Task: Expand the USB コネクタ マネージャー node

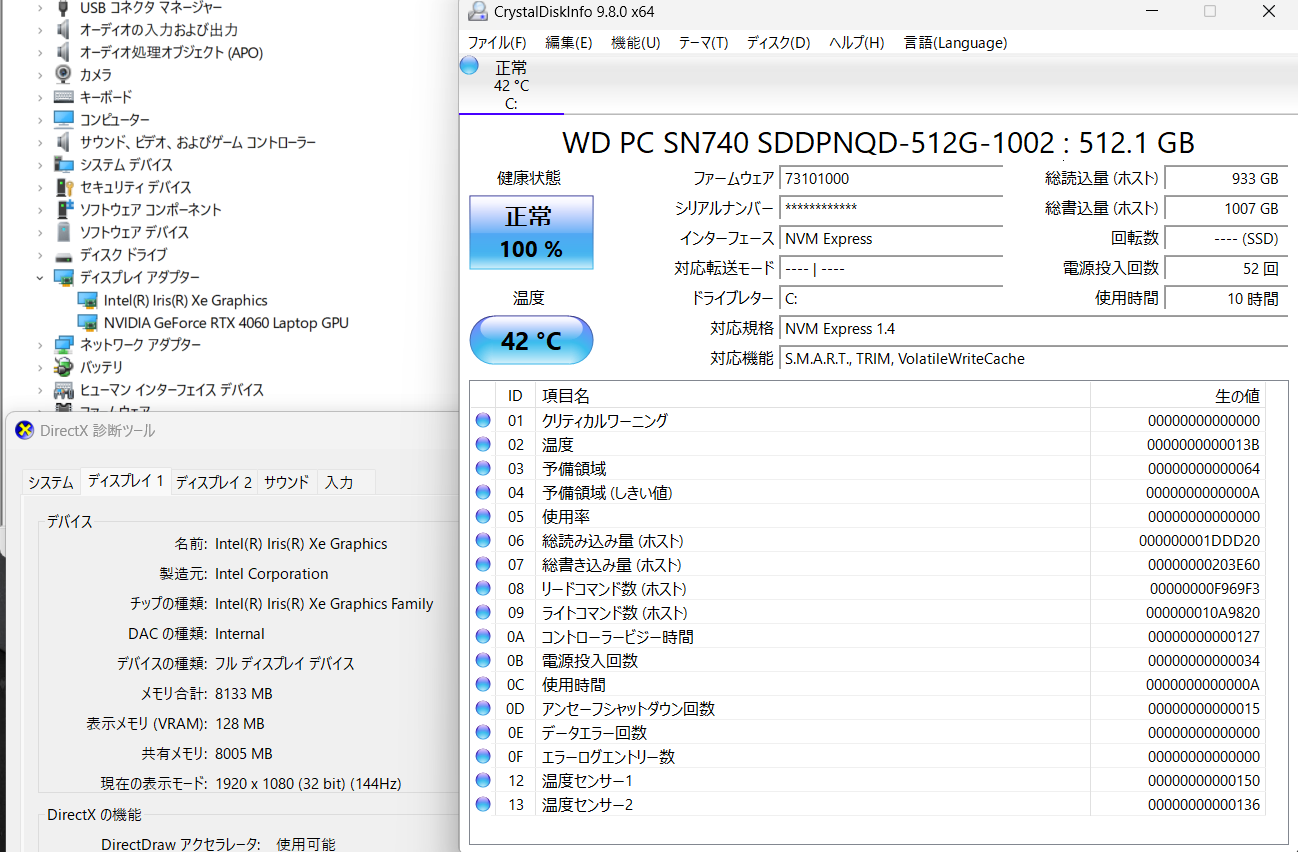Action: pos(41,8)
